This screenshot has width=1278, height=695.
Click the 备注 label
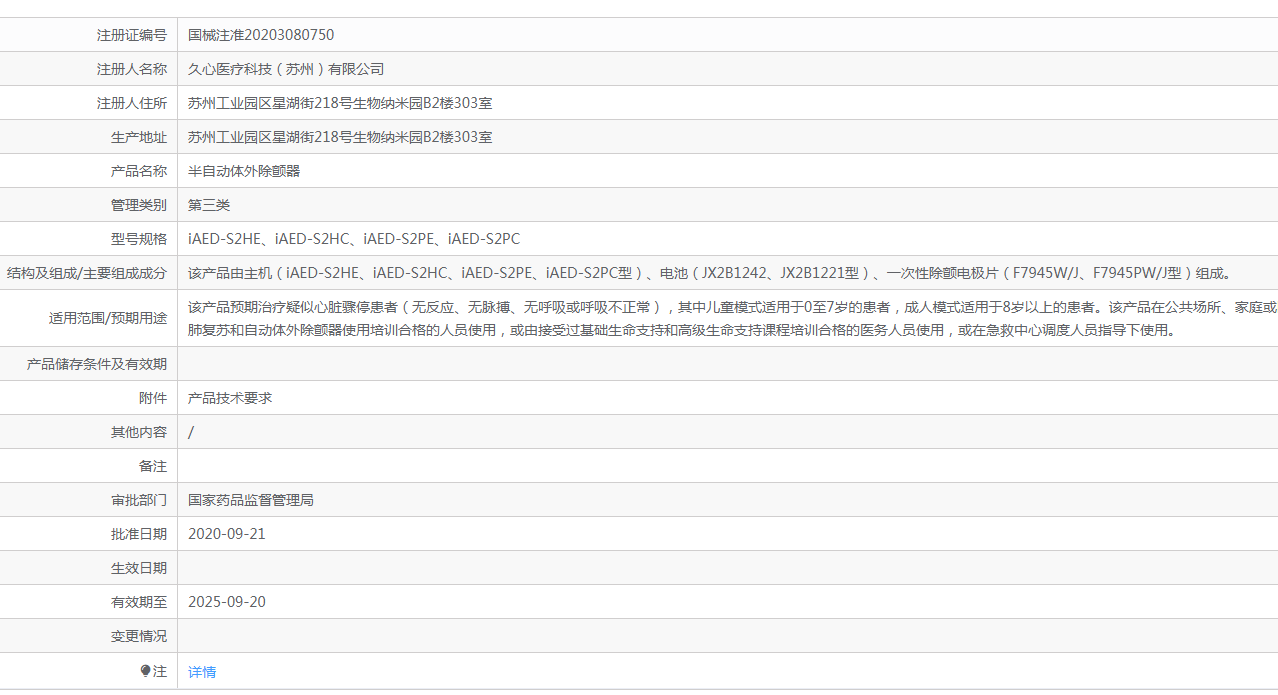153,466
